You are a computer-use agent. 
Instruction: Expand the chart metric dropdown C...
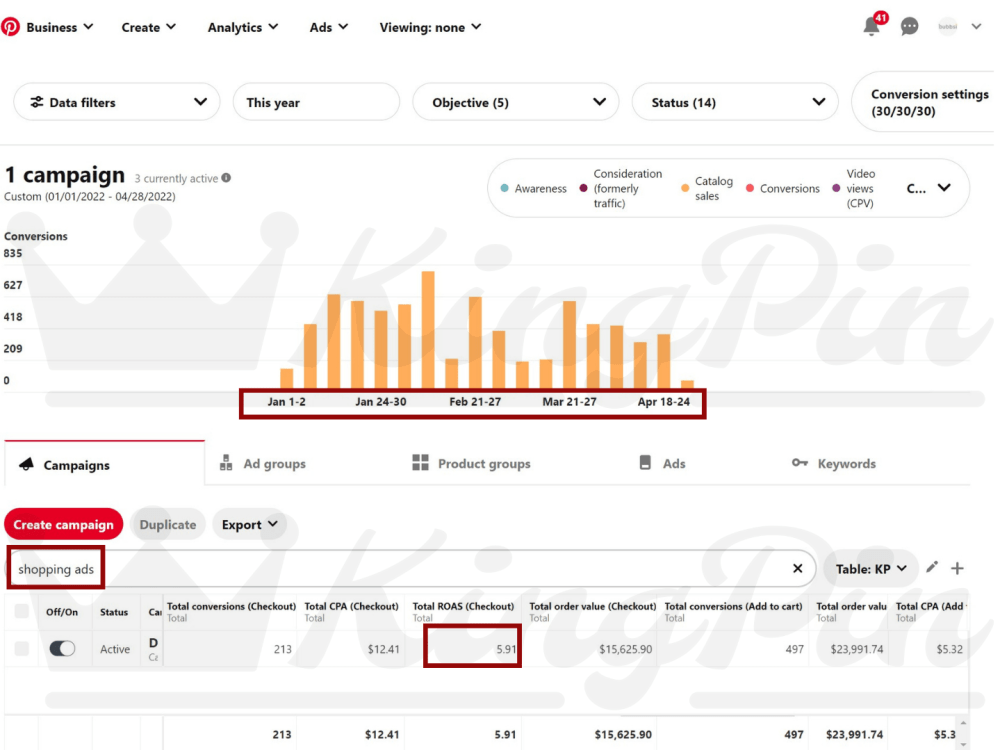(x=929, y=188)
